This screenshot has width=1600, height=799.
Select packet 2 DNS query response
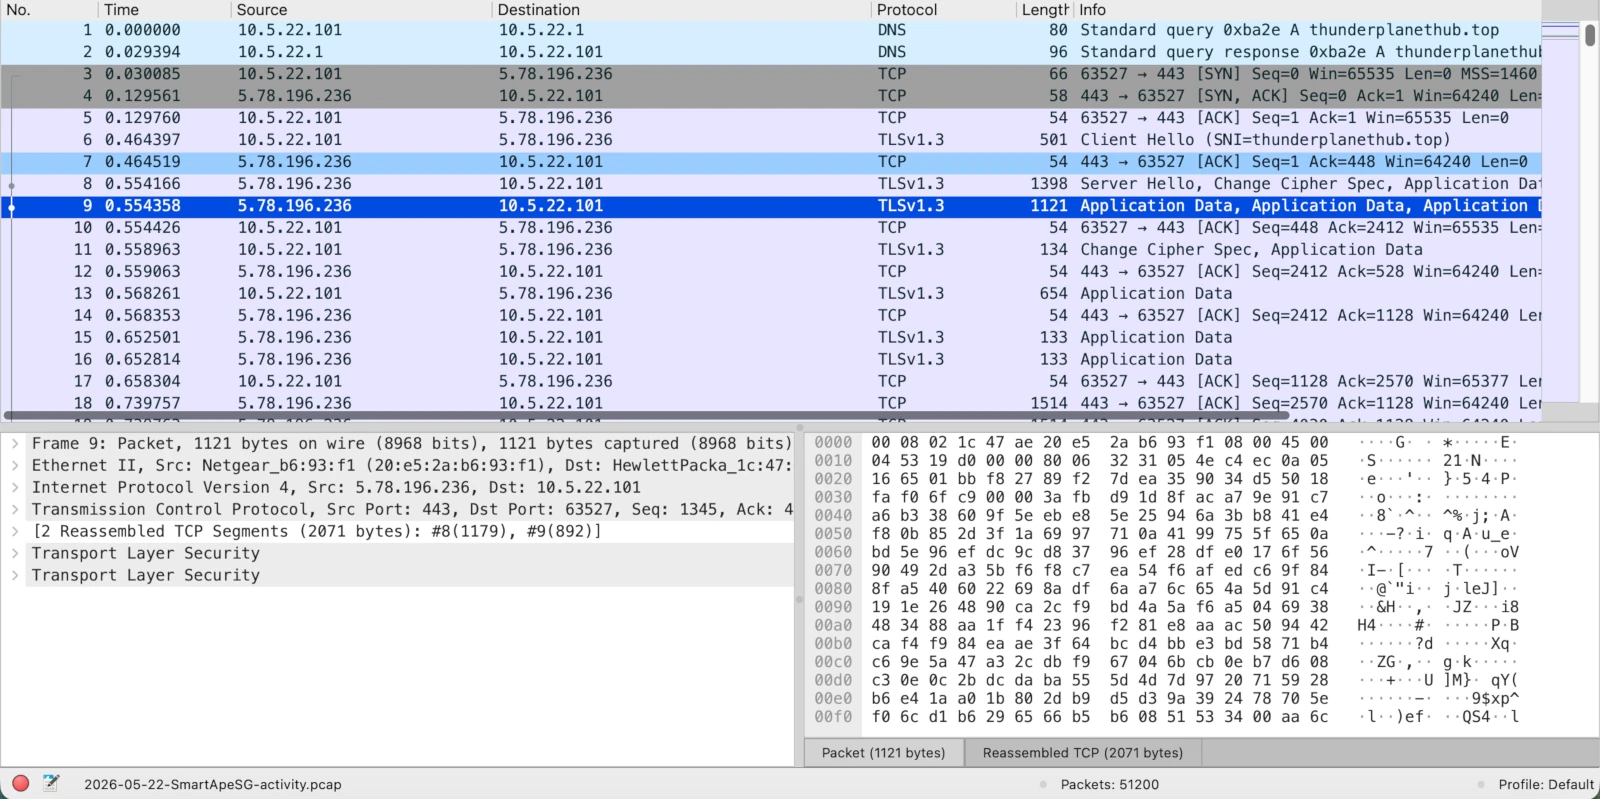(x=770, y=52)
